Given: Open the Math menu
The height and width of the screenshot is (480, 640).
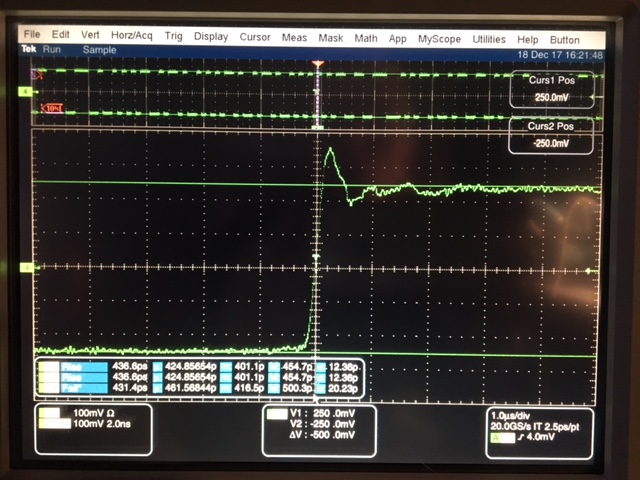Looking at the screenshot, I should click(366, 38).
